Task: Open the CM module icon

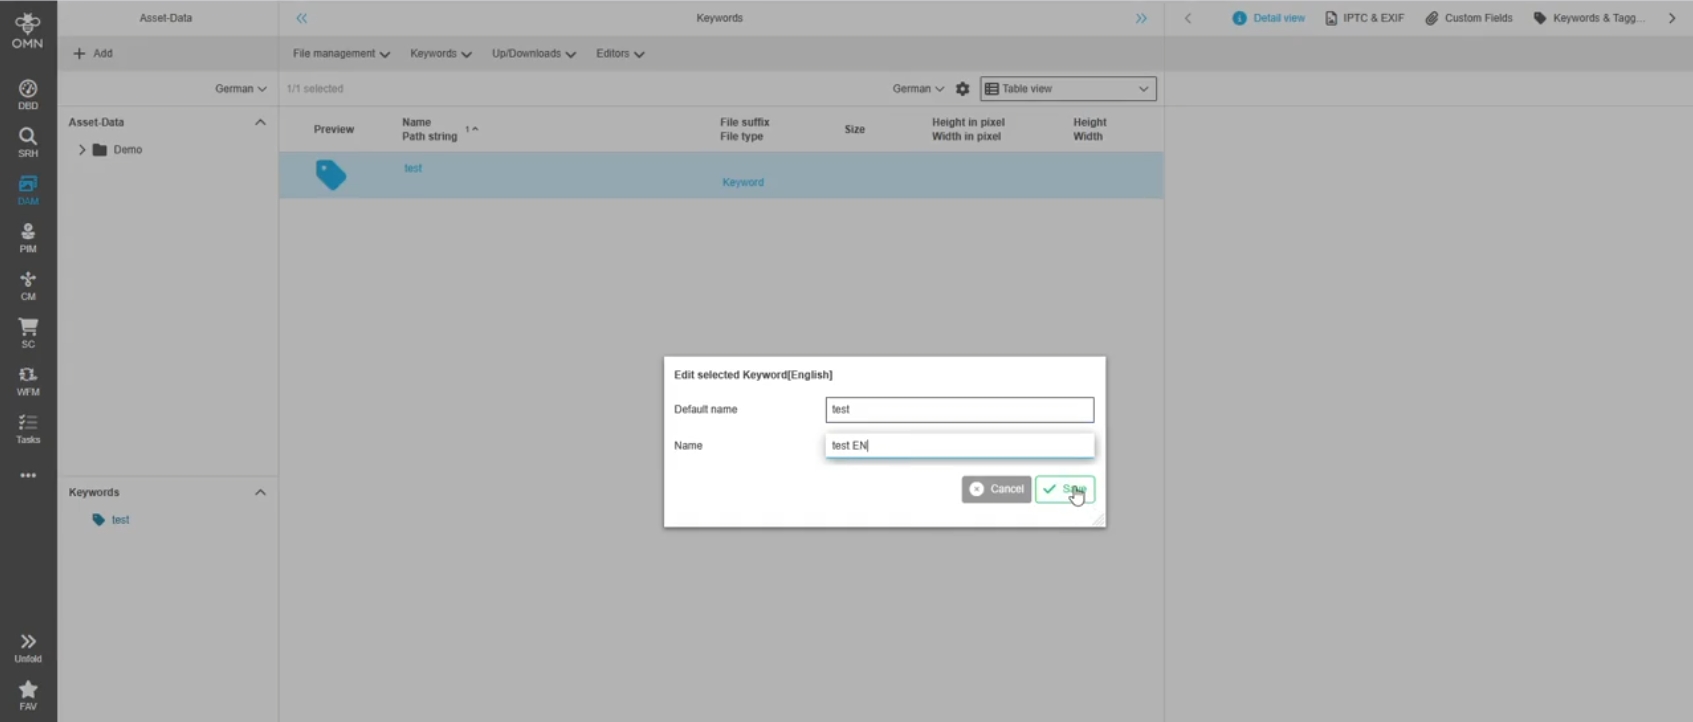Action: [x=28, y=285]
